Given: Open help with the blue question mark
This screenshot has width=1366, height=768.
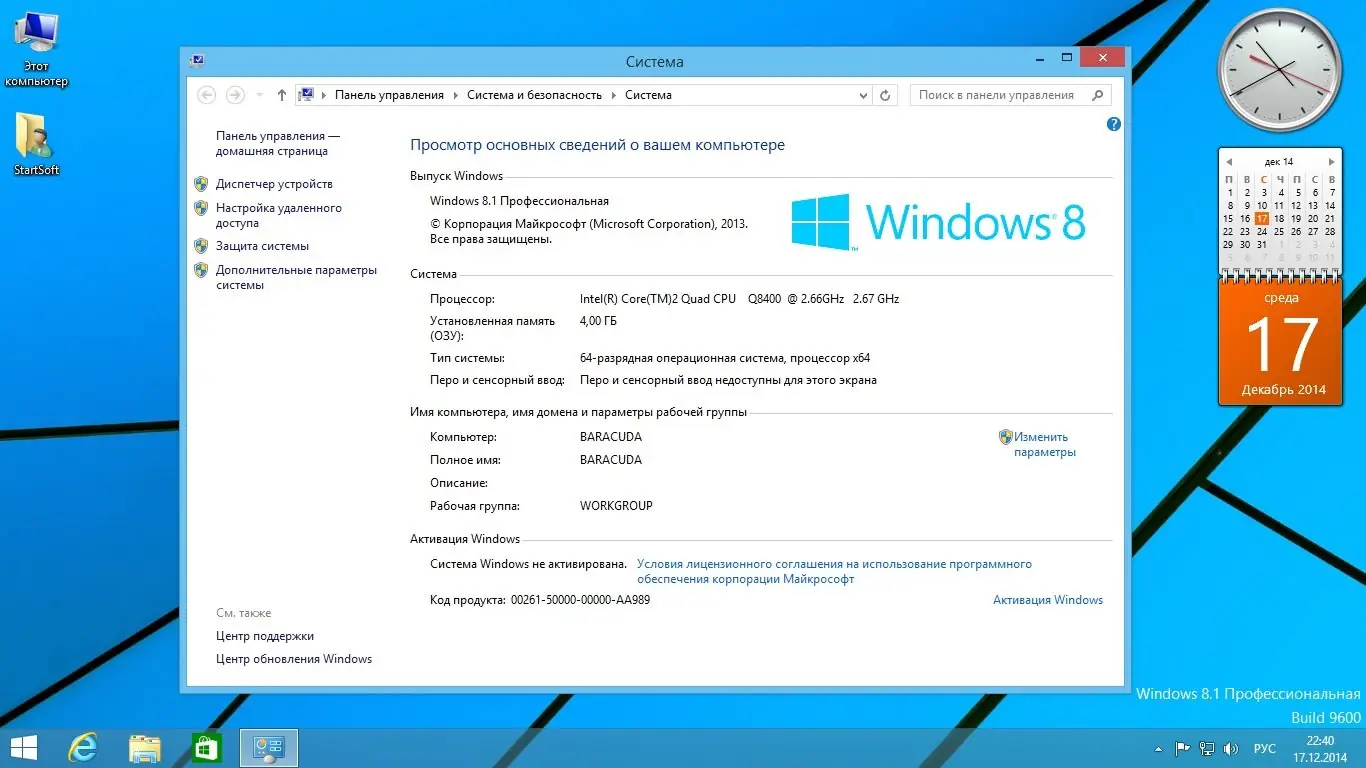Looking at the screenshot, I should click(1114, 125).
